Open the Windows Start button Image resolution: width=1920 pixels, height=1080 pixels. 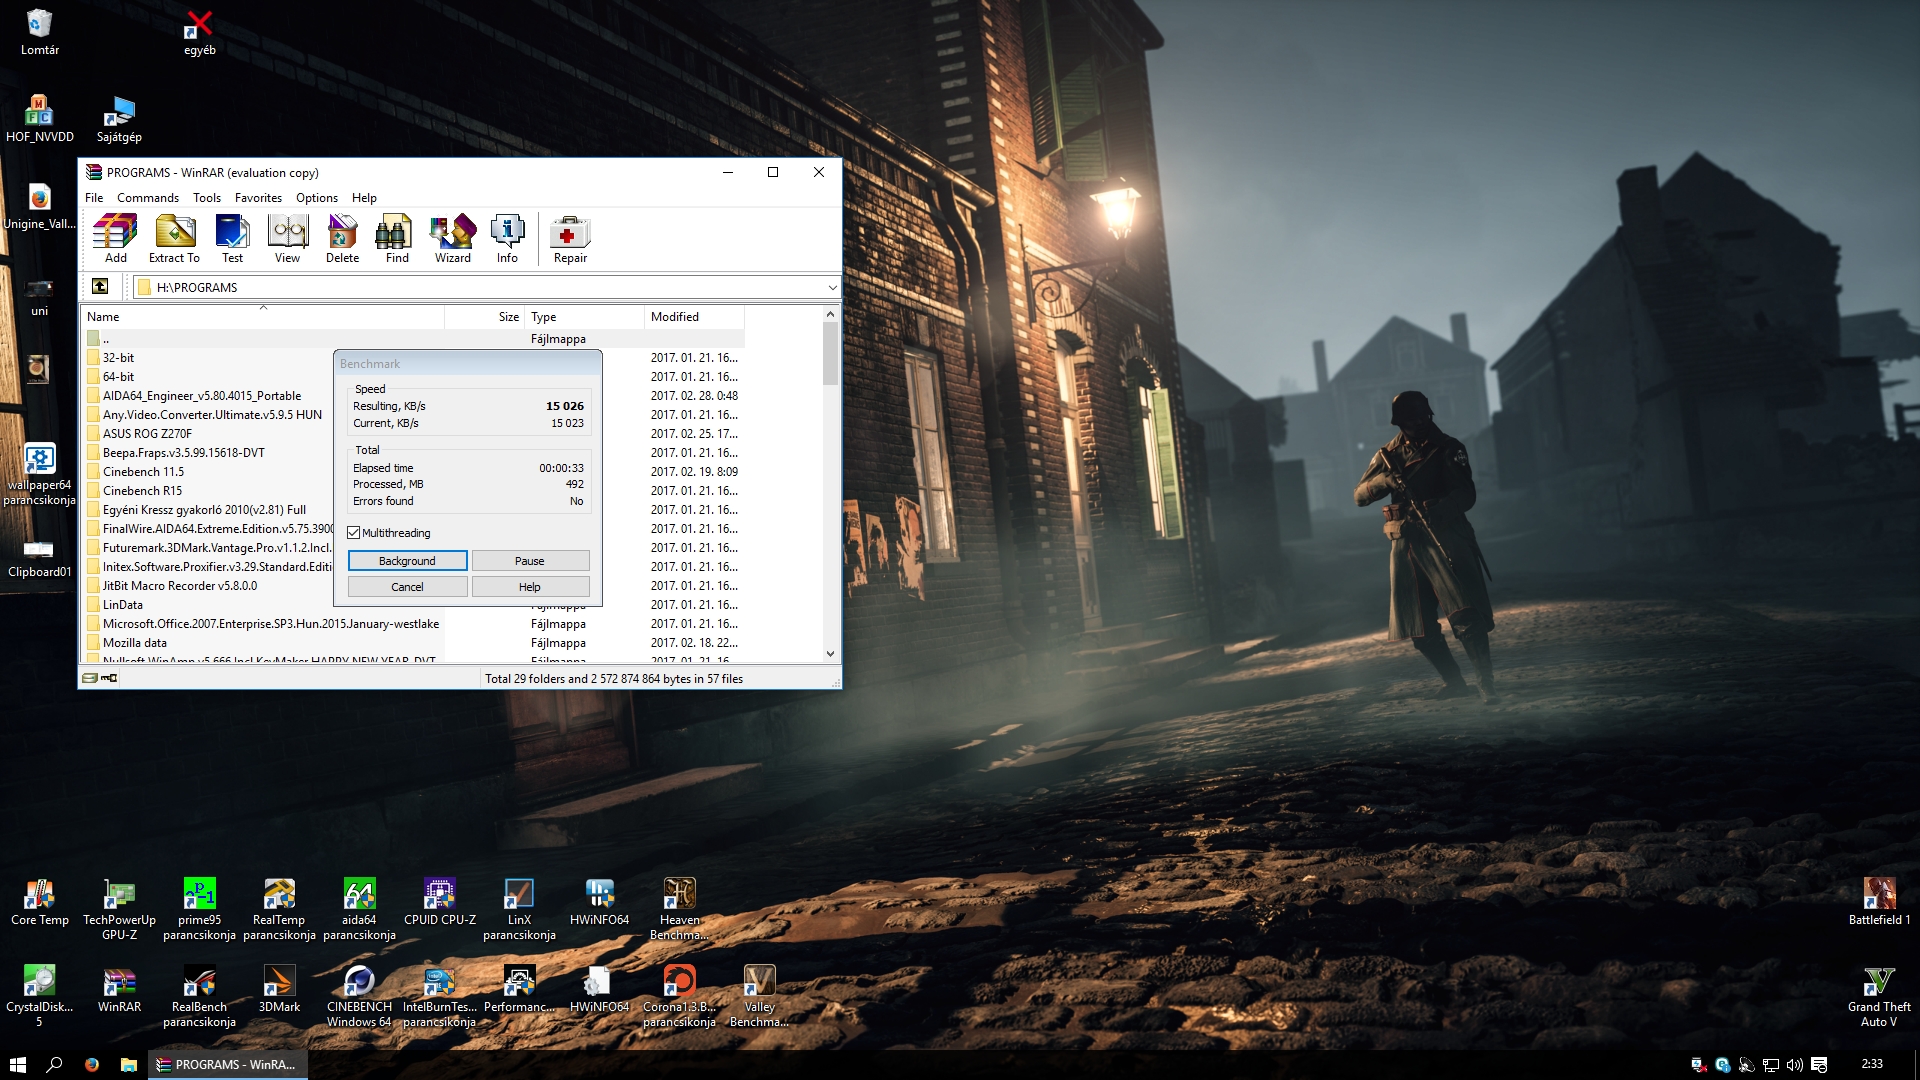coord(18,1064)
